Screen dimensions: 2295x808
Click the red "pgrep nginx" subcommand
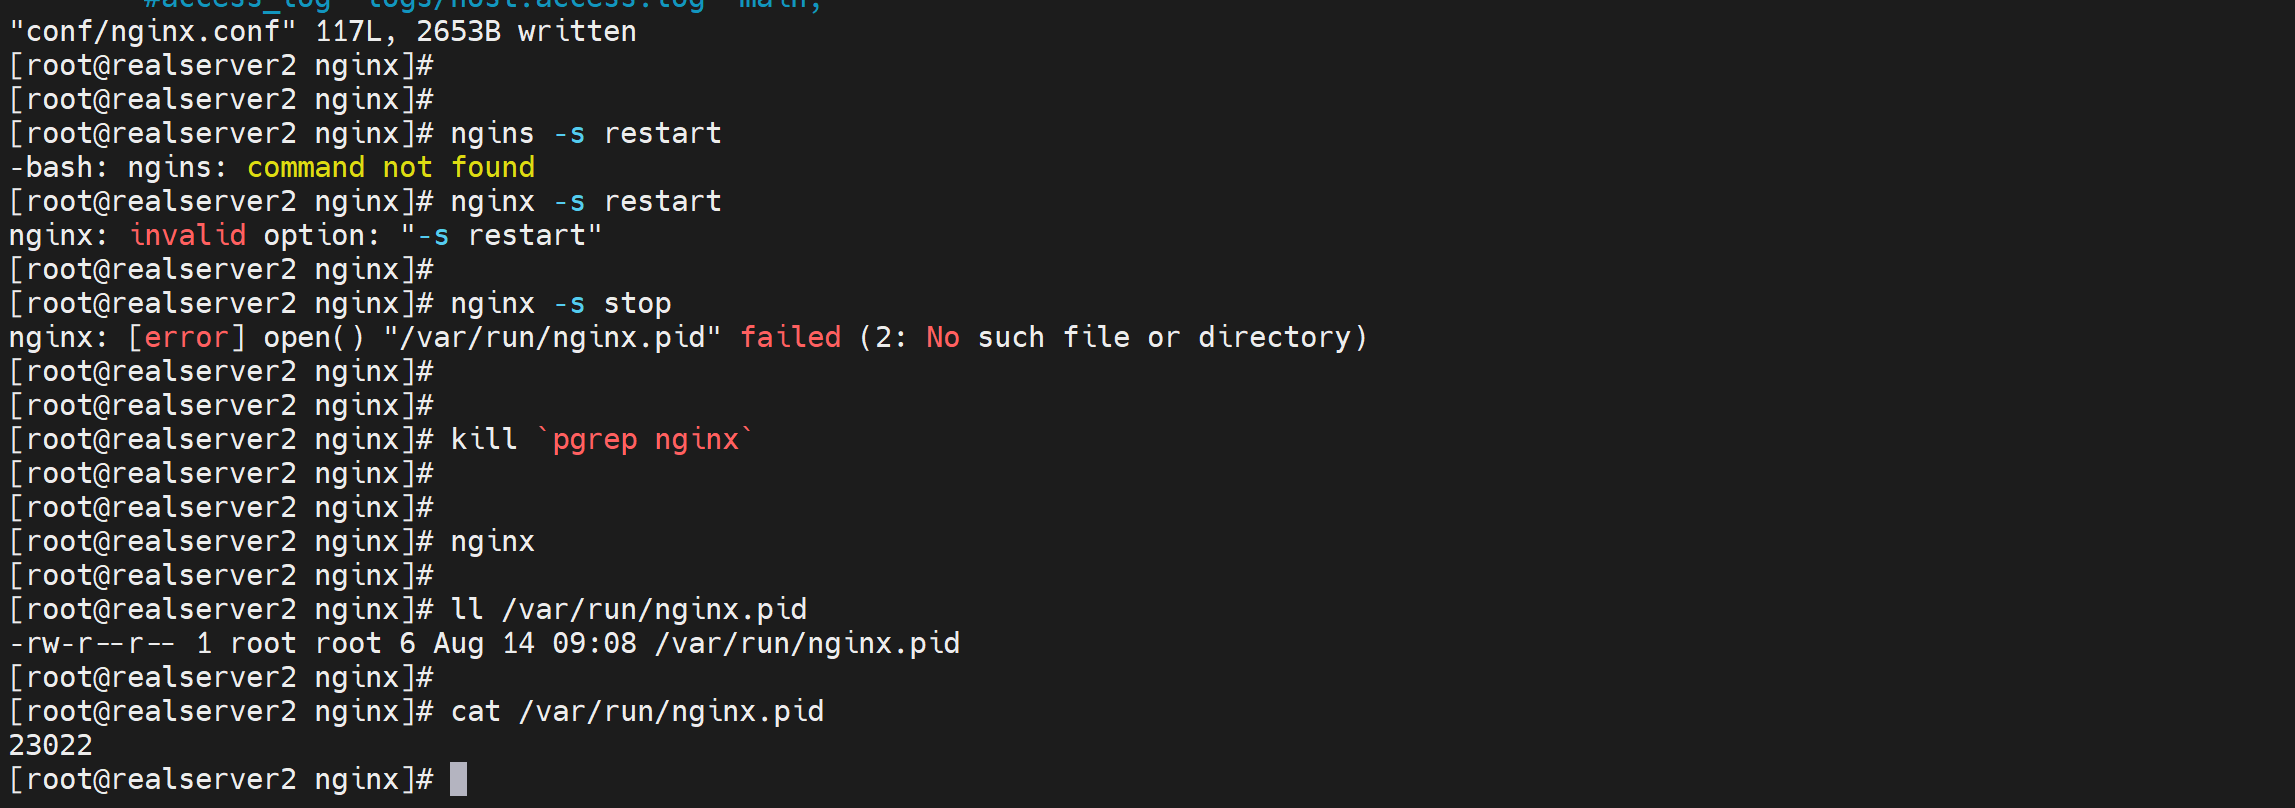coord(645,439)
